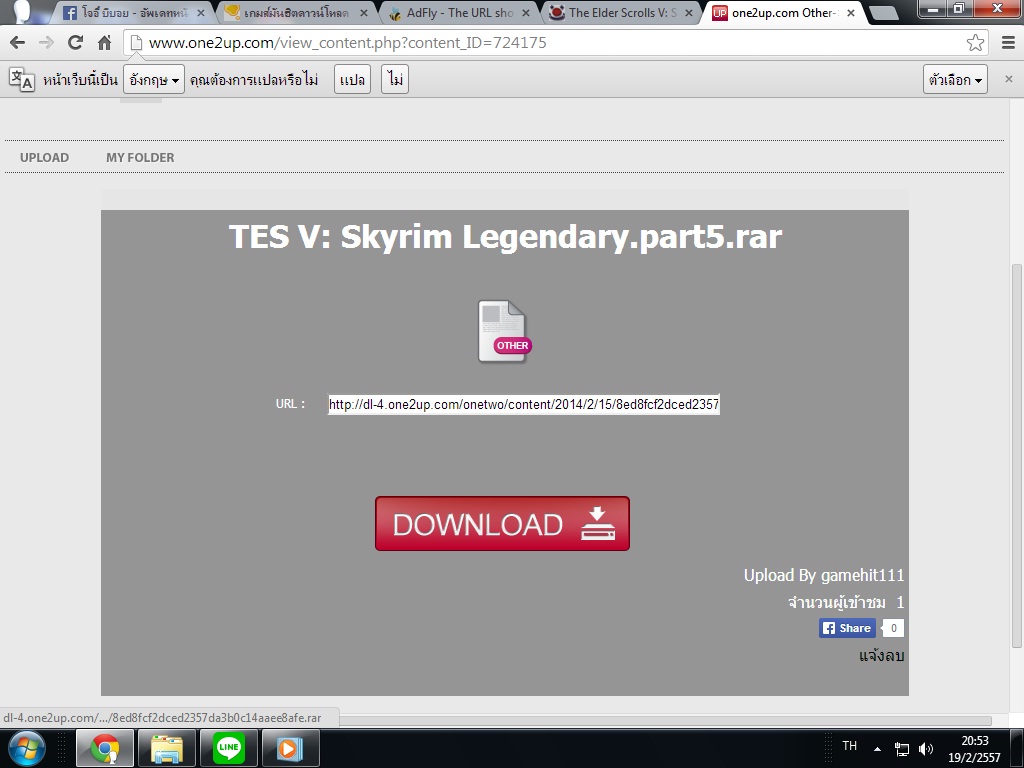Image resolution: width=1024 pixels, height=768 pixels.
Task: Open the Chrome hamburger menu
Action: coord(1008,43)
